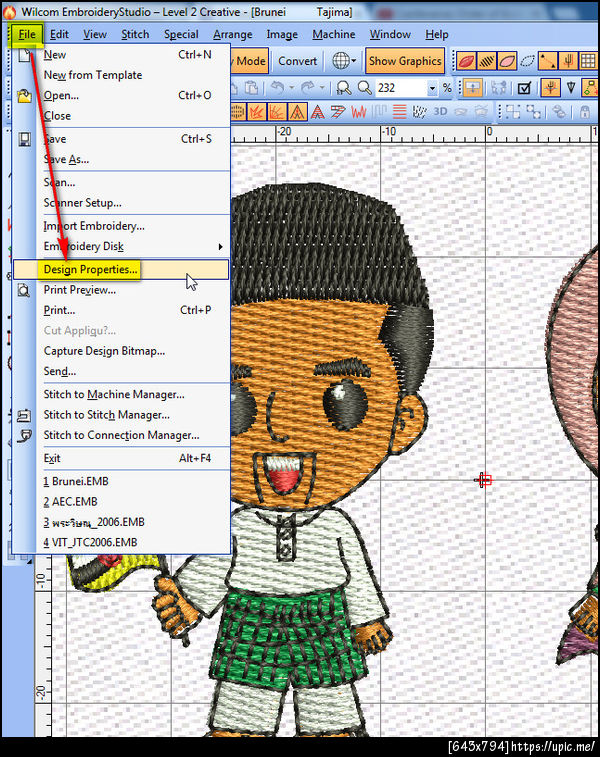Open the Image menu
600x757 pixels.
pos(282,34)
